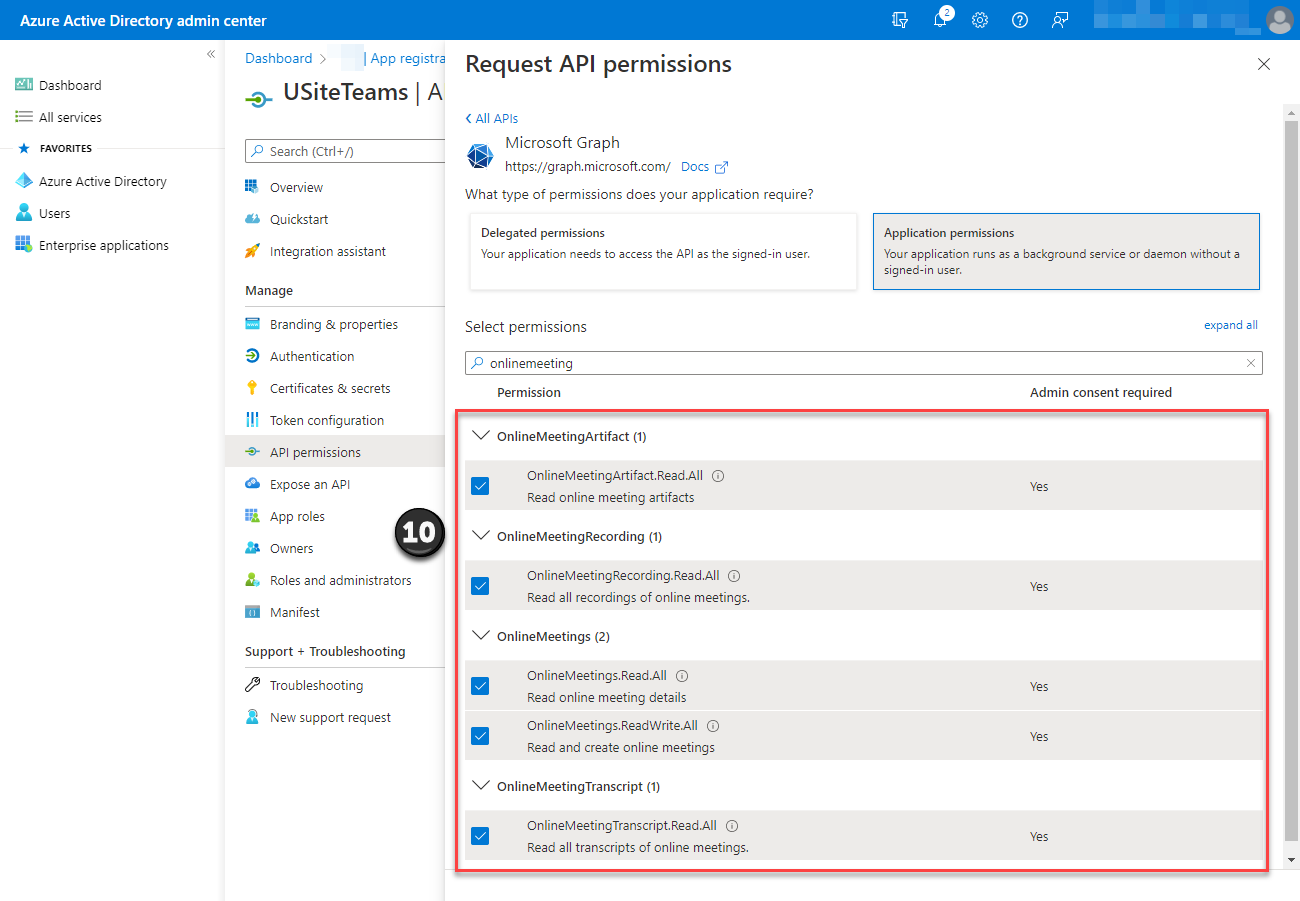Viewport: 1300px width, 901px height.
Task: Open Branding & properties
Action: [x=334, y=324]
